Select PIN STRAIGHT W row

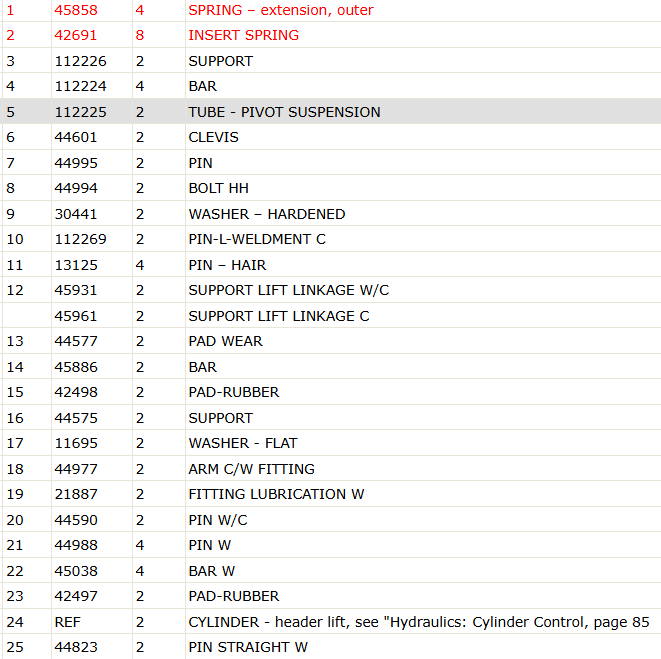330,647
